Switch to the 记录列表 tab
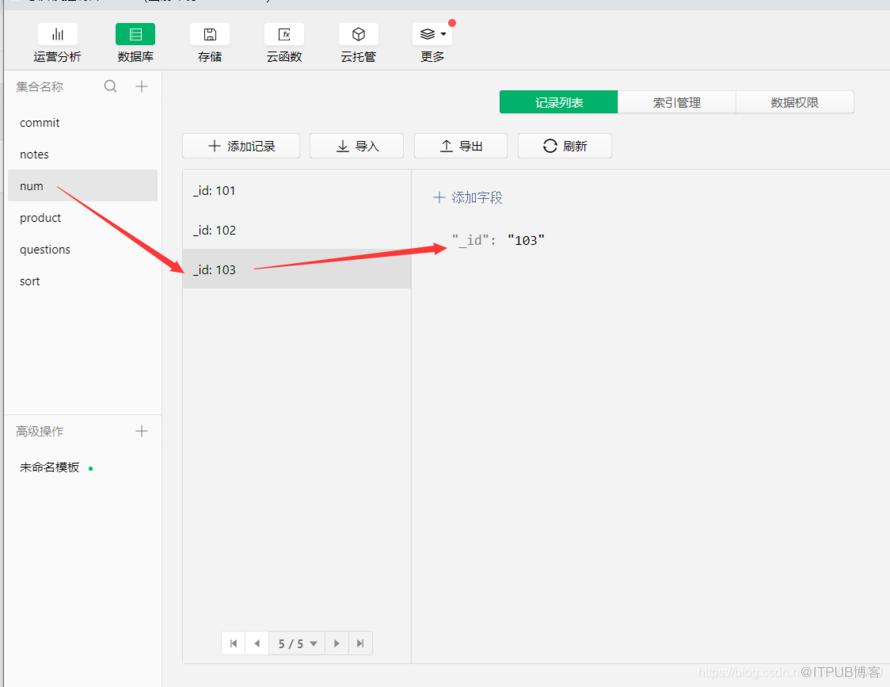 tap(559, 102)
